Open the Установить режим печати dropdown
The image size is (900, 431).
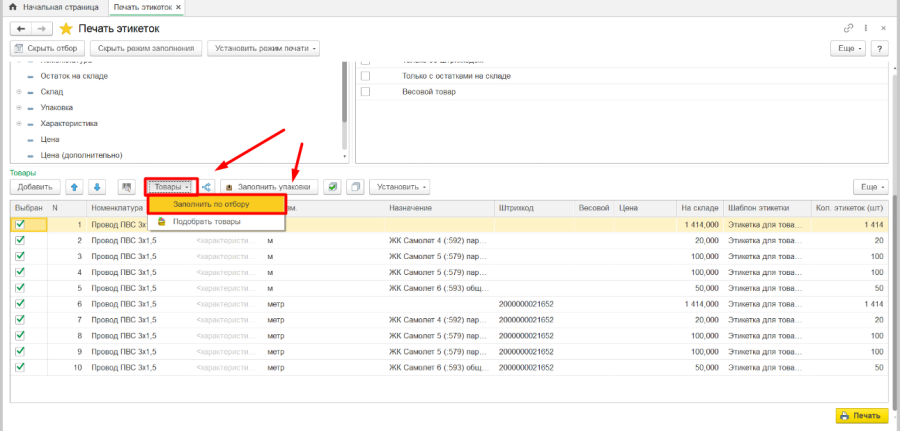263,48
